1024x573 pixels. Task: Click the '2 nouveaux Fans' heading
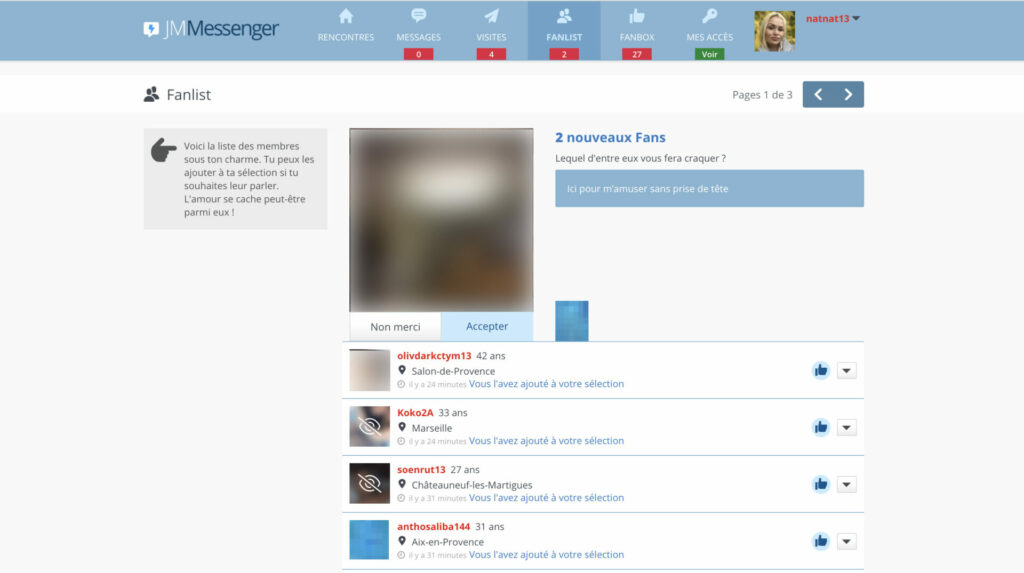click(610, 137)
